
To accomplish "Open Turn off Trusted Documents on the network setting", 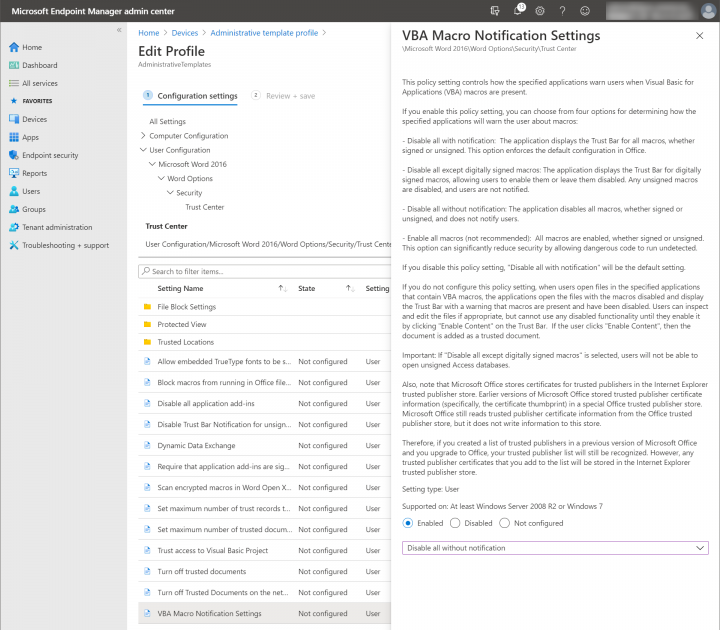I will tap(223, 593).
